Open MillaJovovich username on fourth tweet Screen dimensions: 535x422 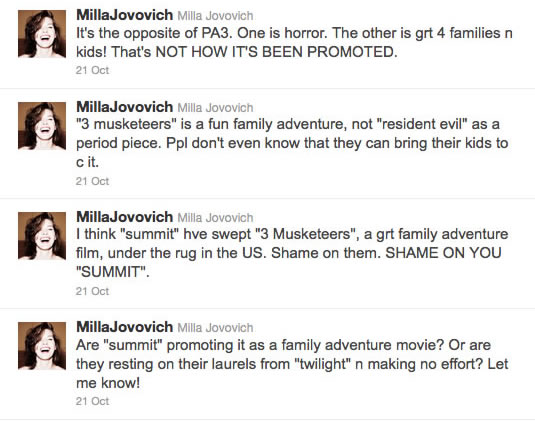tap(124, 327)
